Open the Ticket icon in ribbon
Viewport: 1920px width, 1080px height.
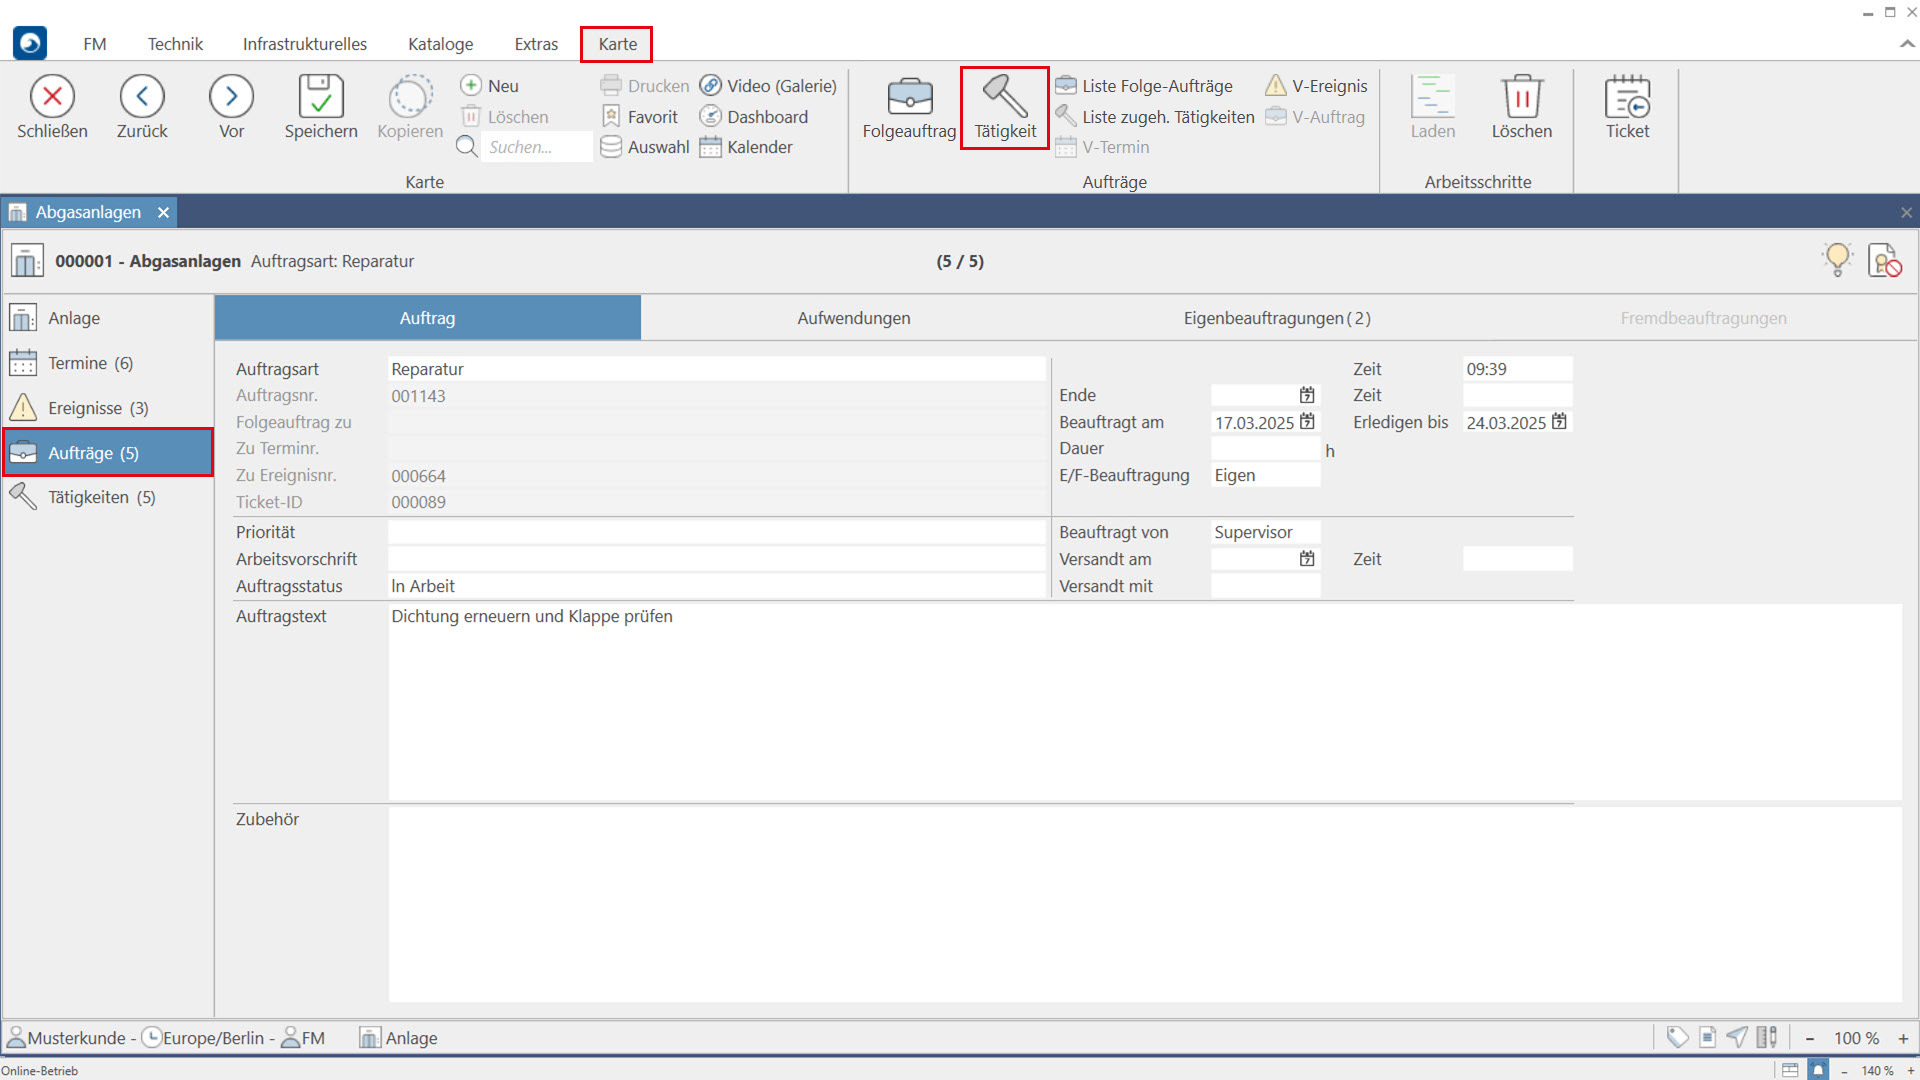(1627, 98)
